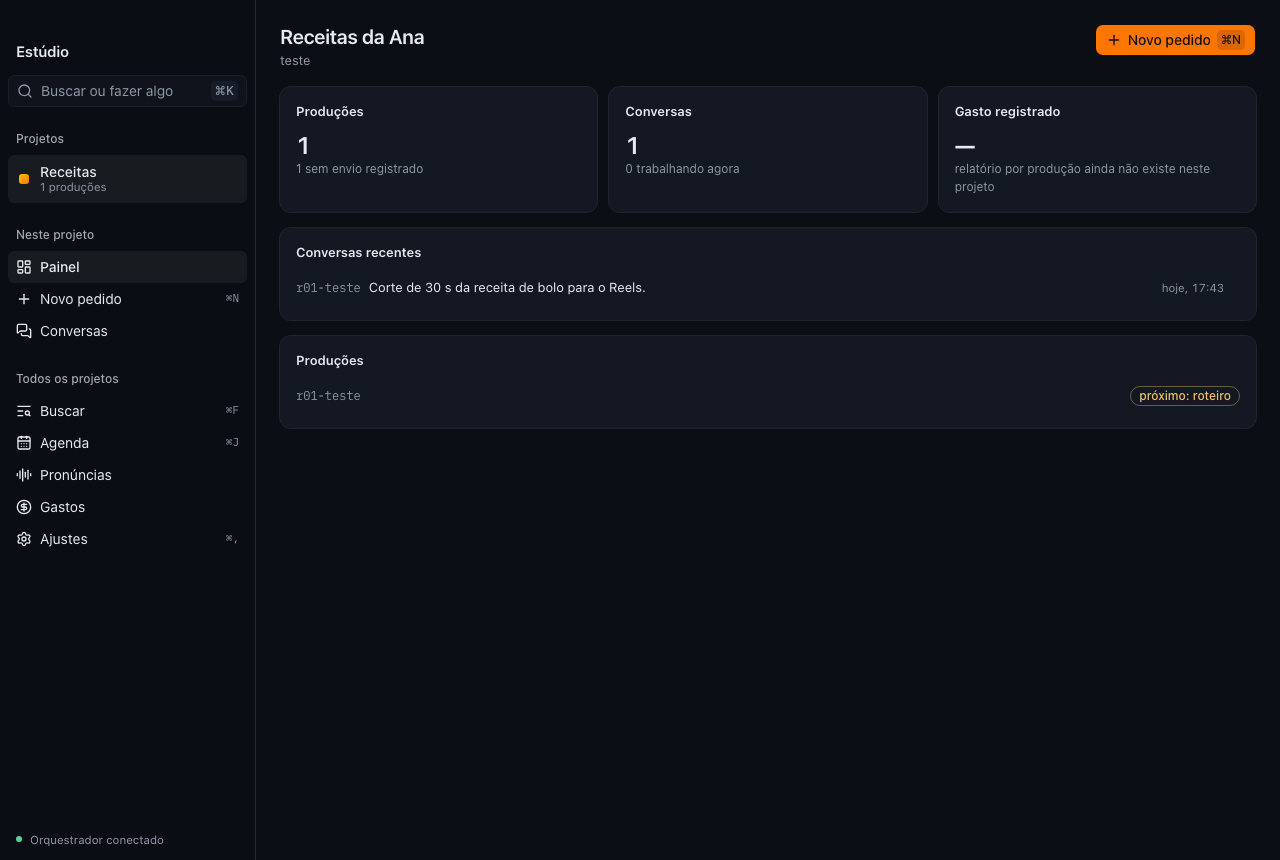Click the Projetos section label
Image resolution: width=1280 pixels, height=860 pixels.
(40, 139)
